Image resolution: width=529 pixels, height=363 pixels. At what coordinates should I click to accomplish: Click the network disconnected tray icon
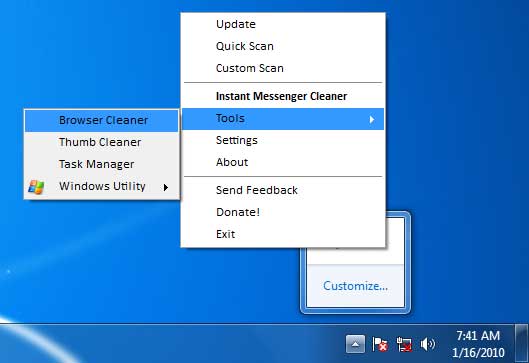click(404, 344)
